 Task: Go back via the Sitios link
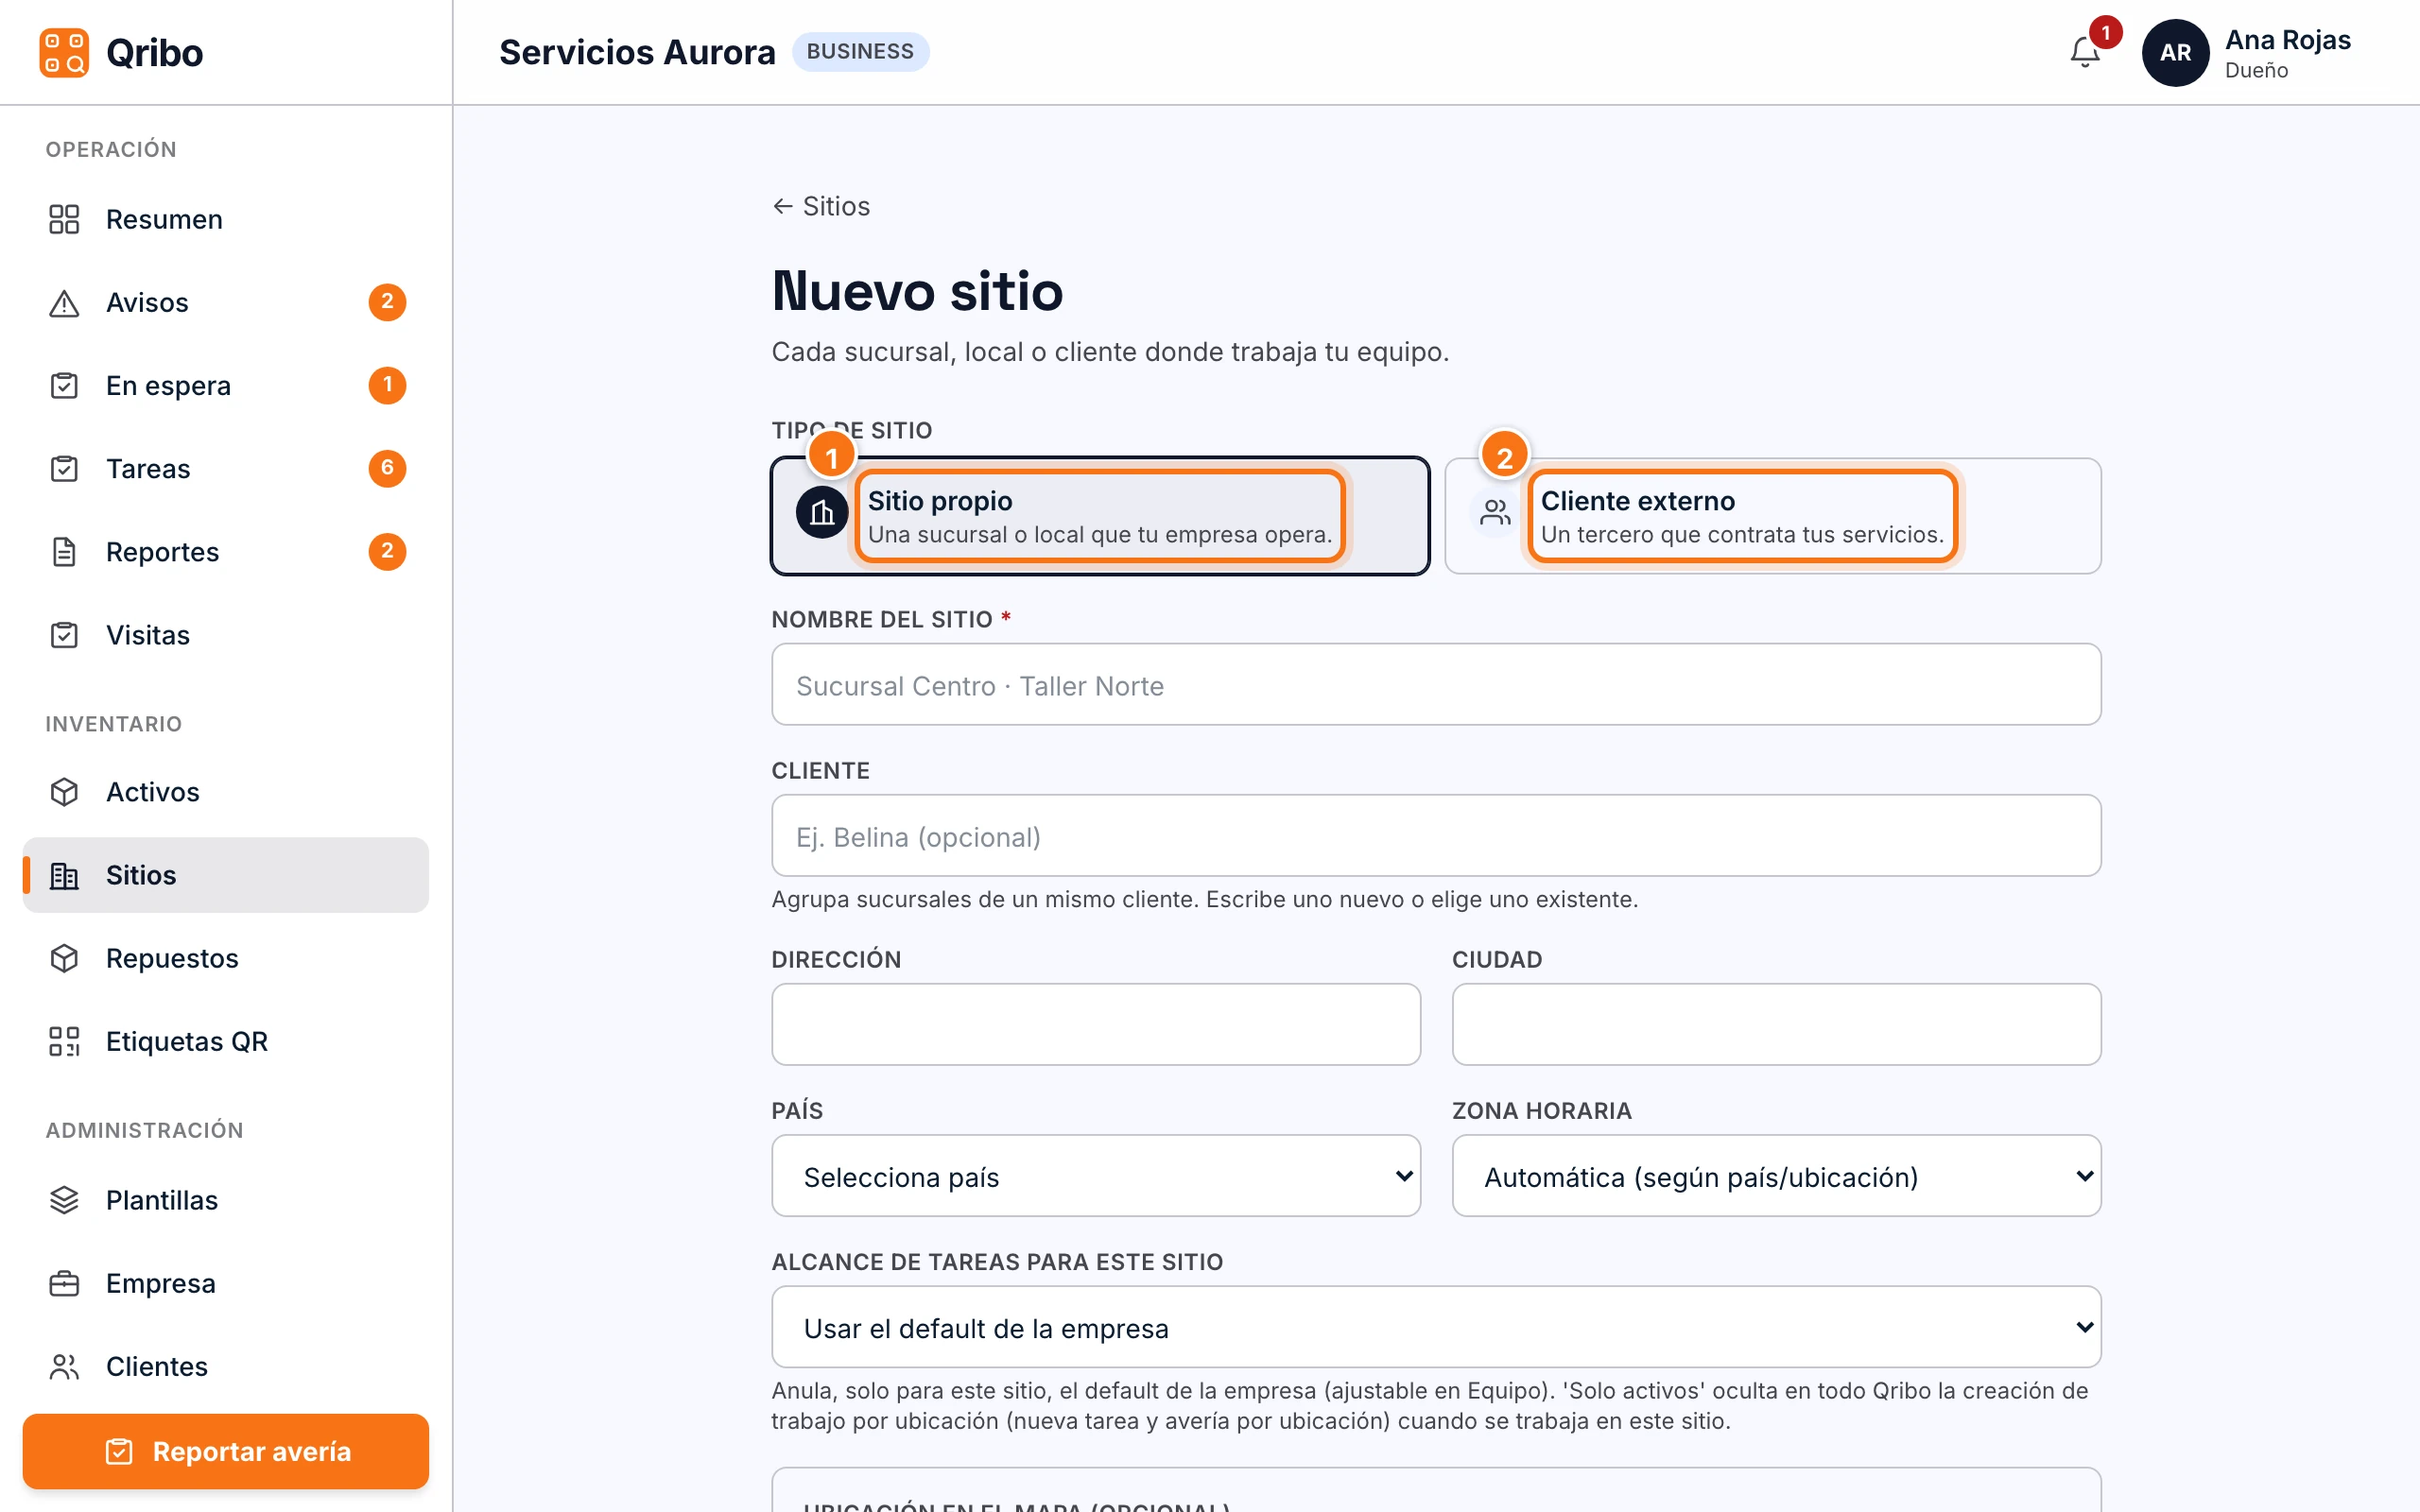(x=821, y=206)
